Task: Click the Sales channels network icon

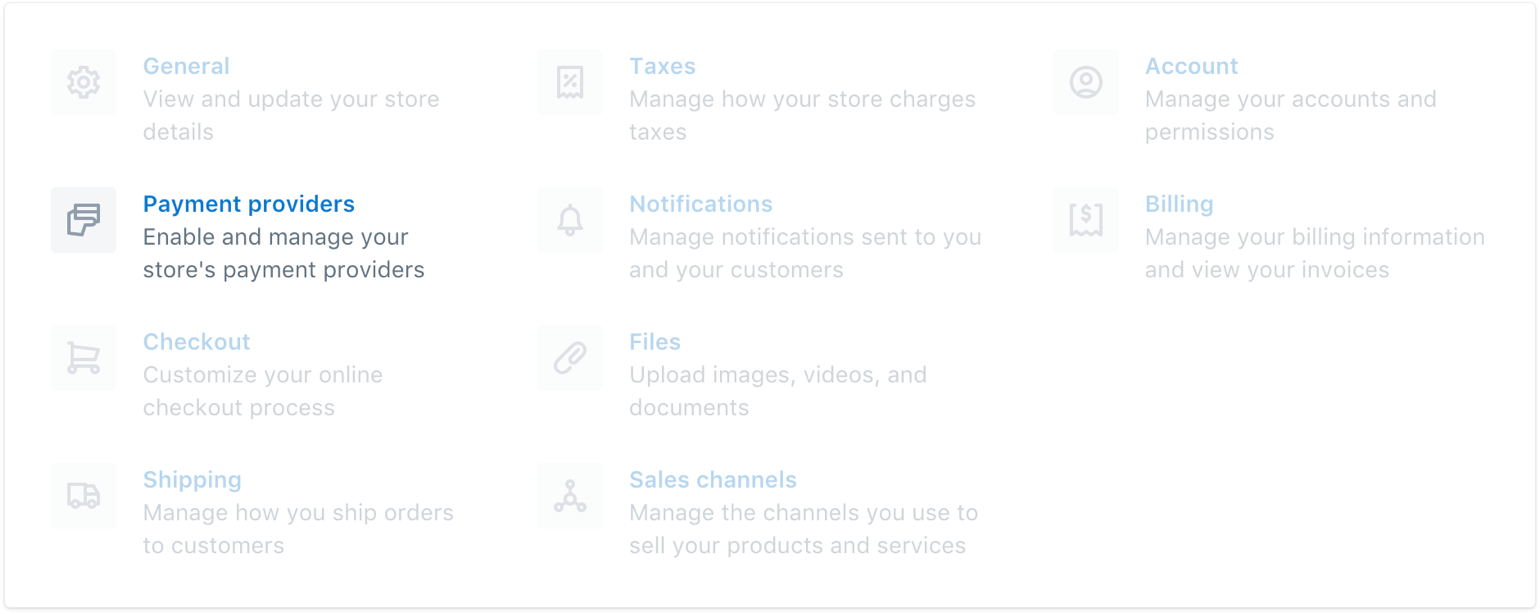Action: [x=570, y=496]
